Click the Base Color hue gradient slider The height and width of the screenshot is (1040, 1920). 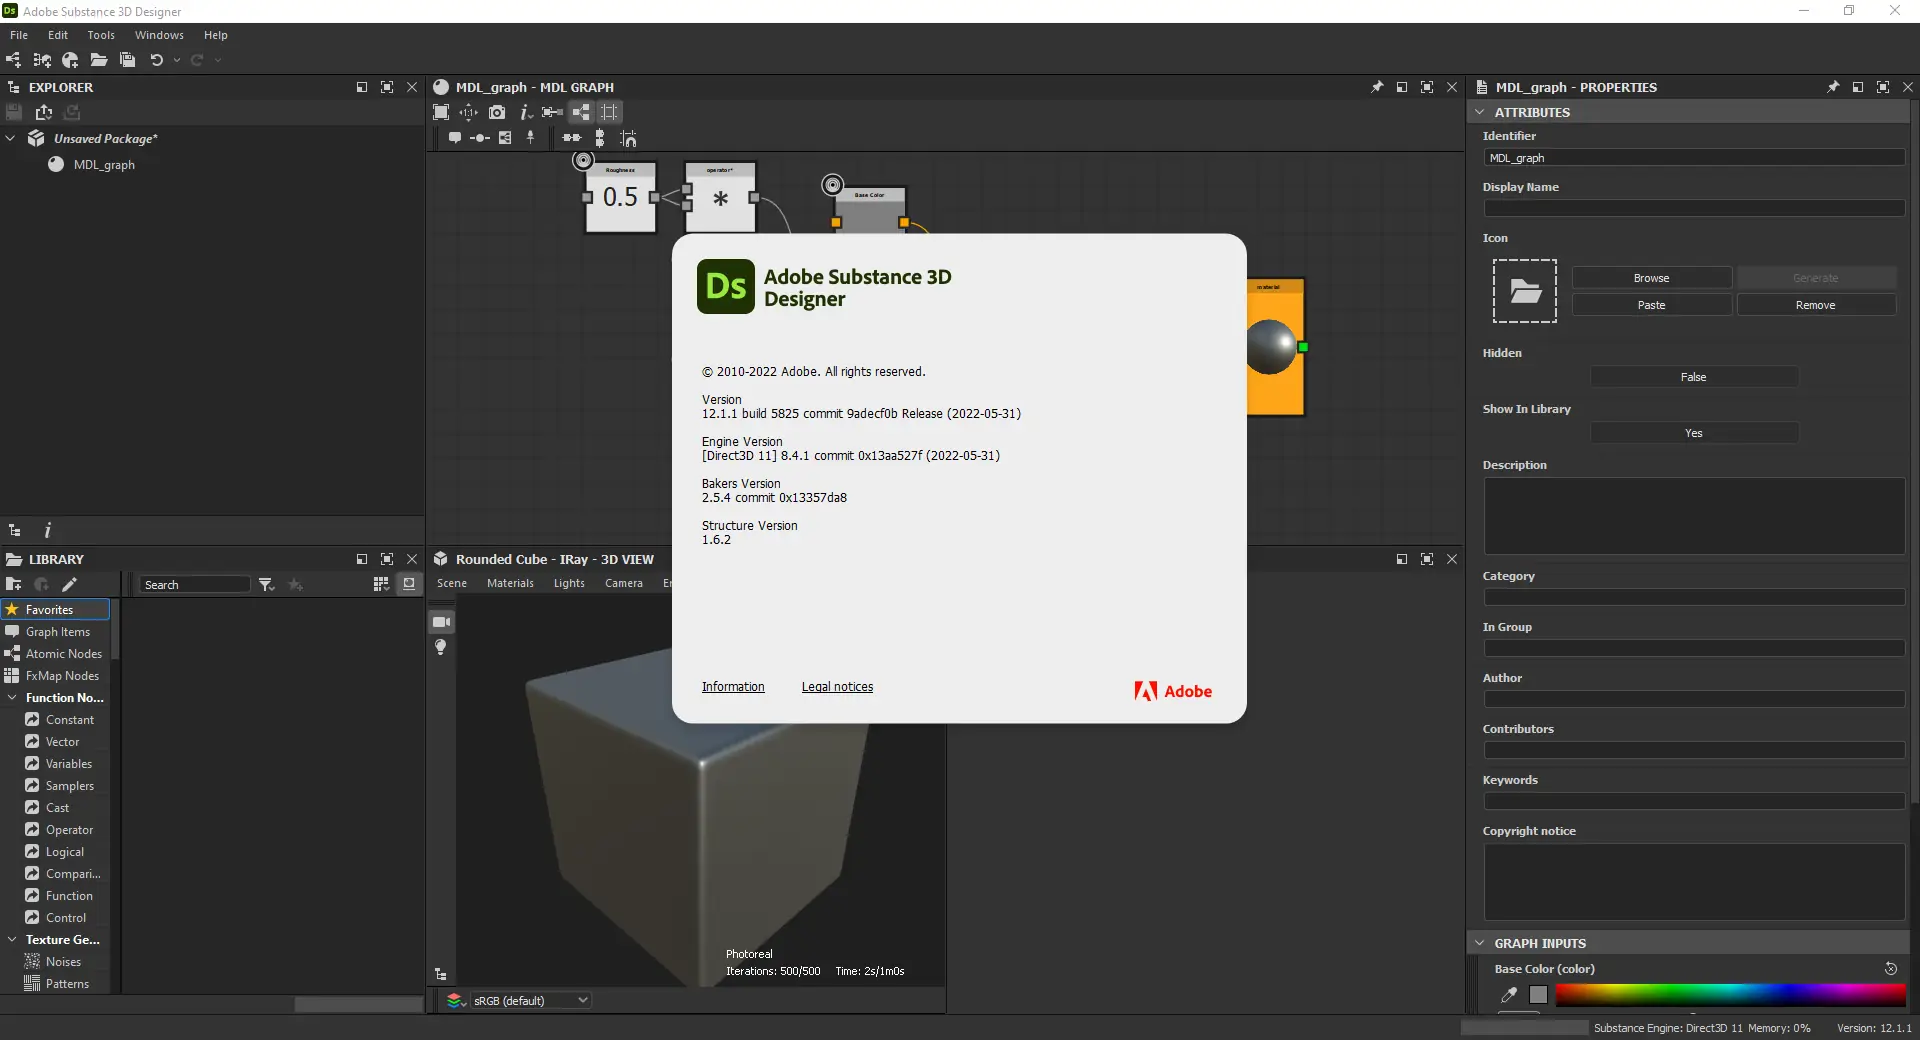point(1730,994)
